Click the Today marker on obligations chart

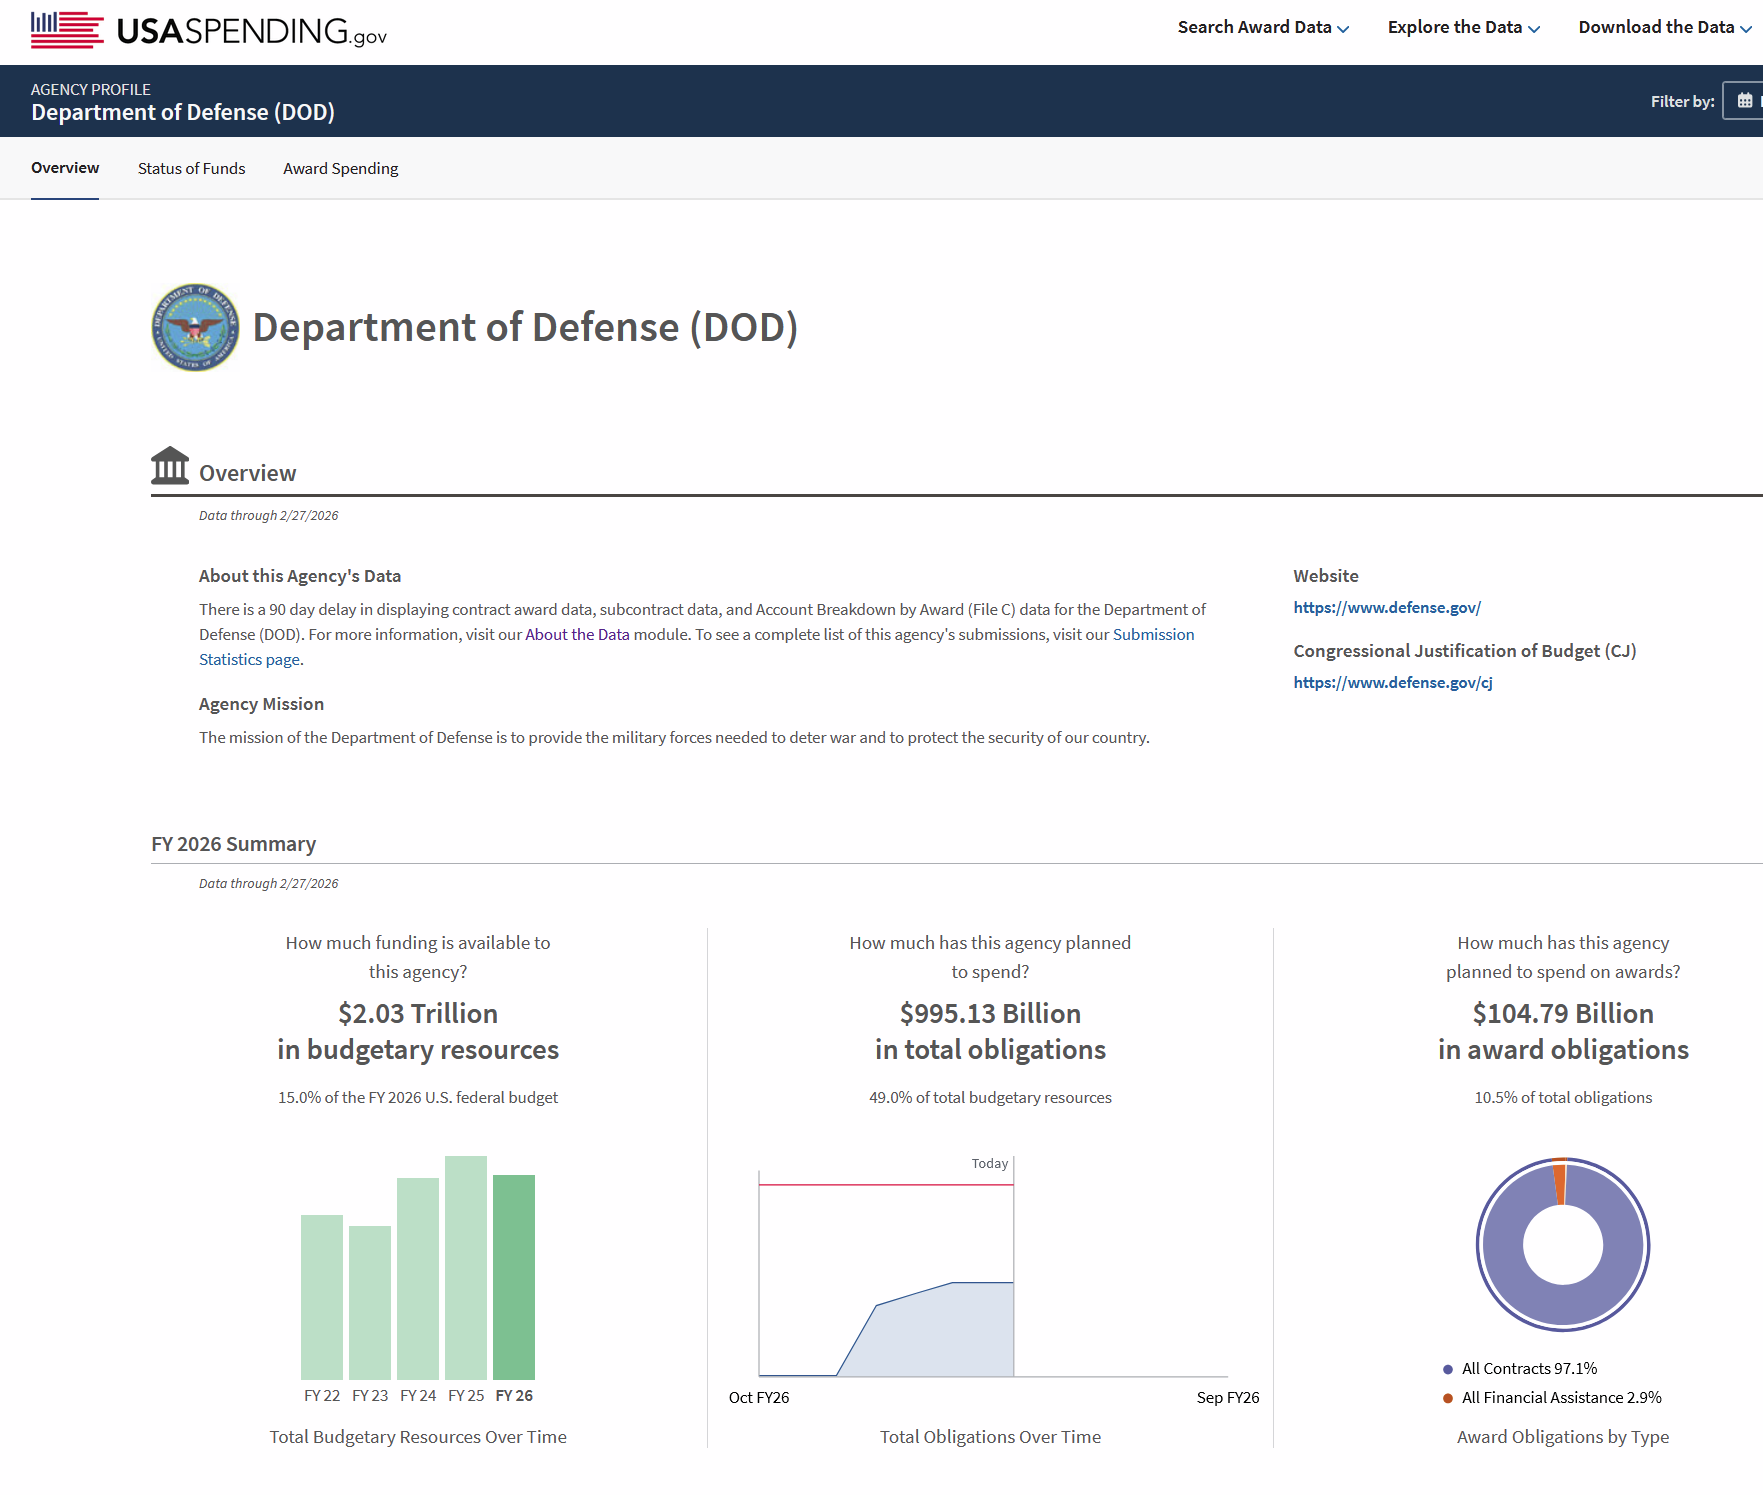pos(990,1163)
